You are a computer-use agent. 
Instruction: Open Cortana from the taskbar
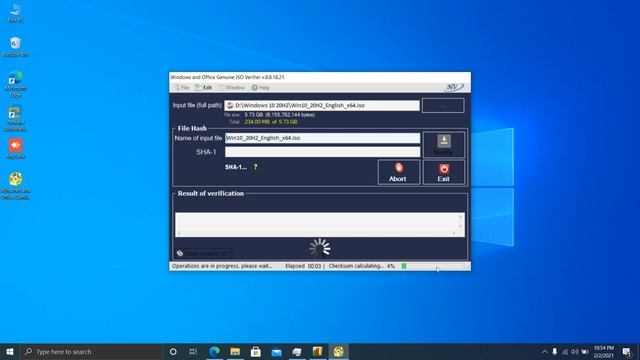coord(173,351)
